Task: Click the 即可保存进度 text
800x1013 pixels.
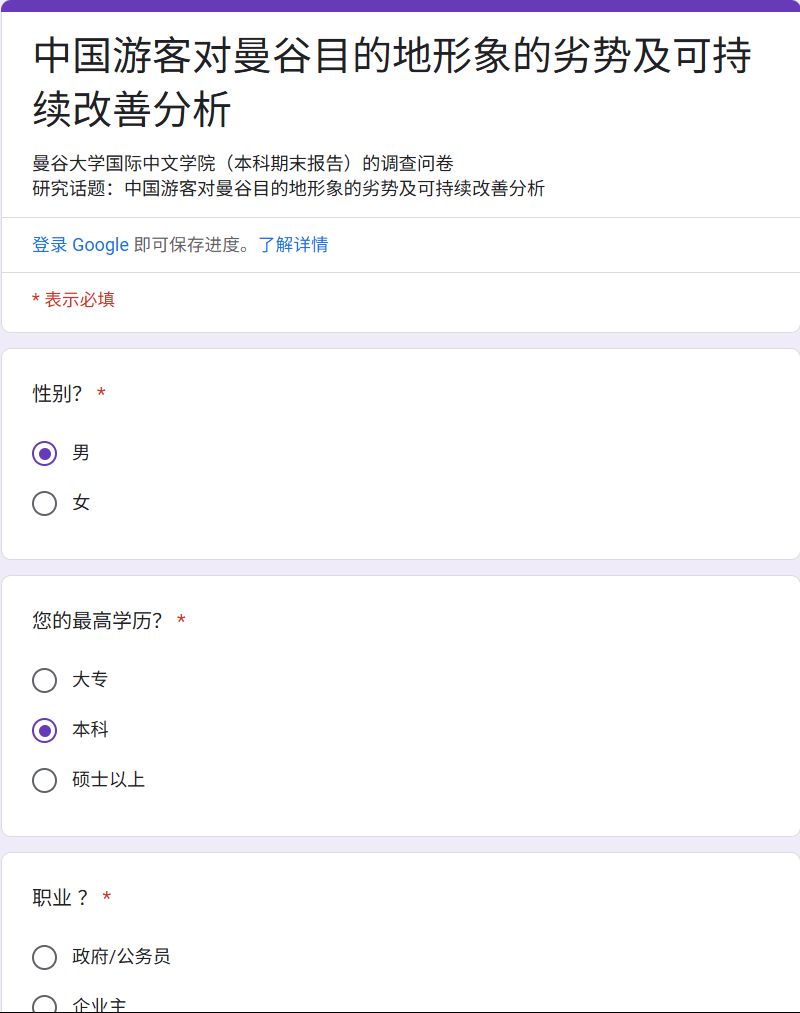Action: pyautogui.click(x=193, y=245)
